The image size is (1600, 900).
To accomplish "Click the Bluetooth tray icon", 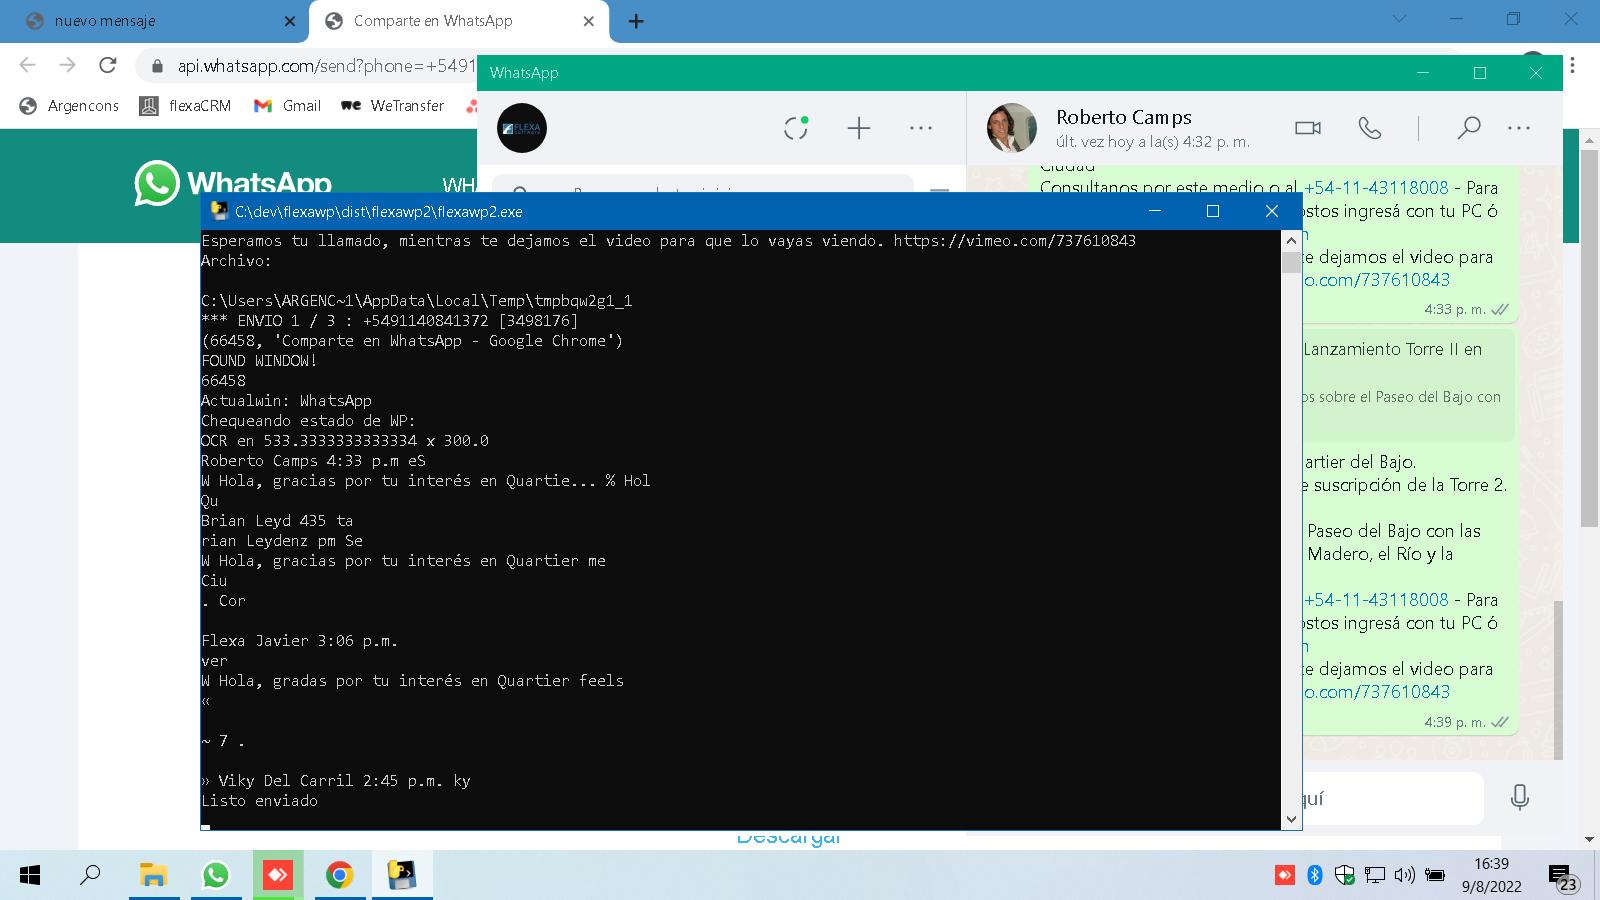I will [1315, 876].
